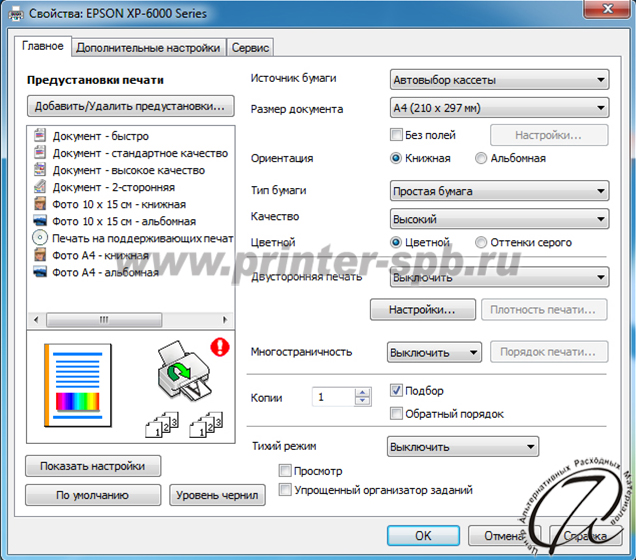Viewport: 636px width, 560px height.
Task: Open the 'Тихий режим' dropdown
Action: pos(463,446)
